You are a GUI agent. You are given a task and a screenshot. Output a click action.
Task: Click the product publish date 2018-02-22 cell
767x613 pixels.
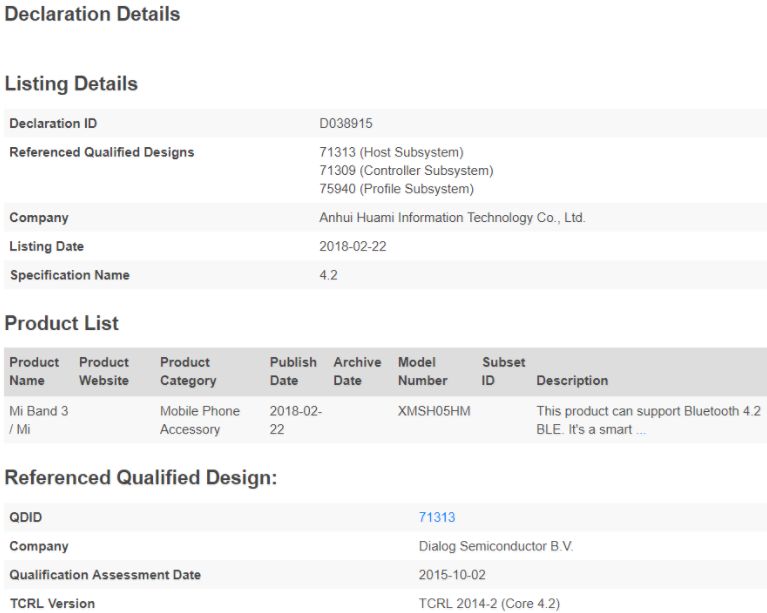click(295, 420)
